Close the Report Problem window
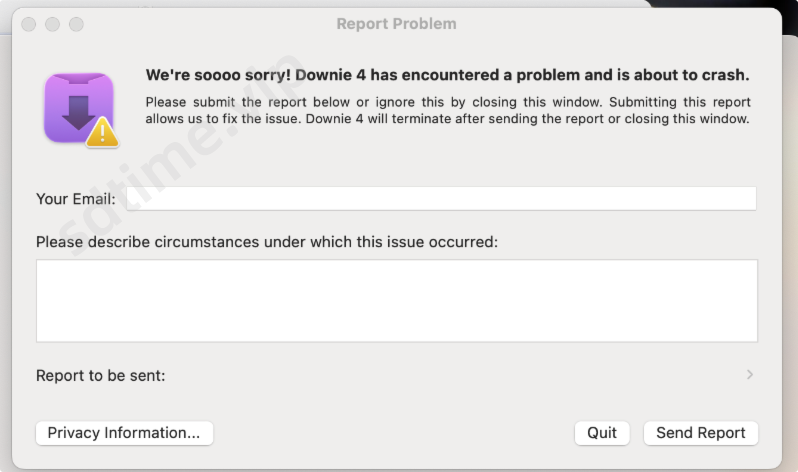This screenshot has width=798, height=472. 28,24
